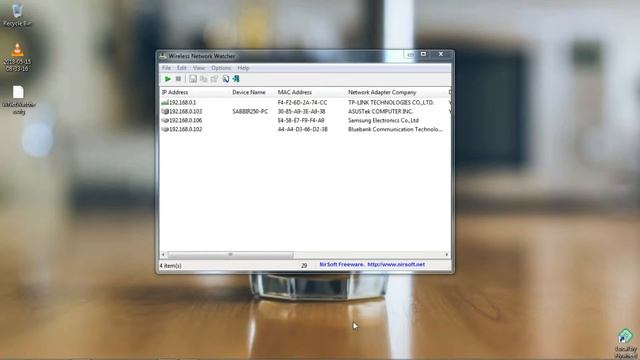Copy selected items using the toolbar copy icon

(203, 79)
